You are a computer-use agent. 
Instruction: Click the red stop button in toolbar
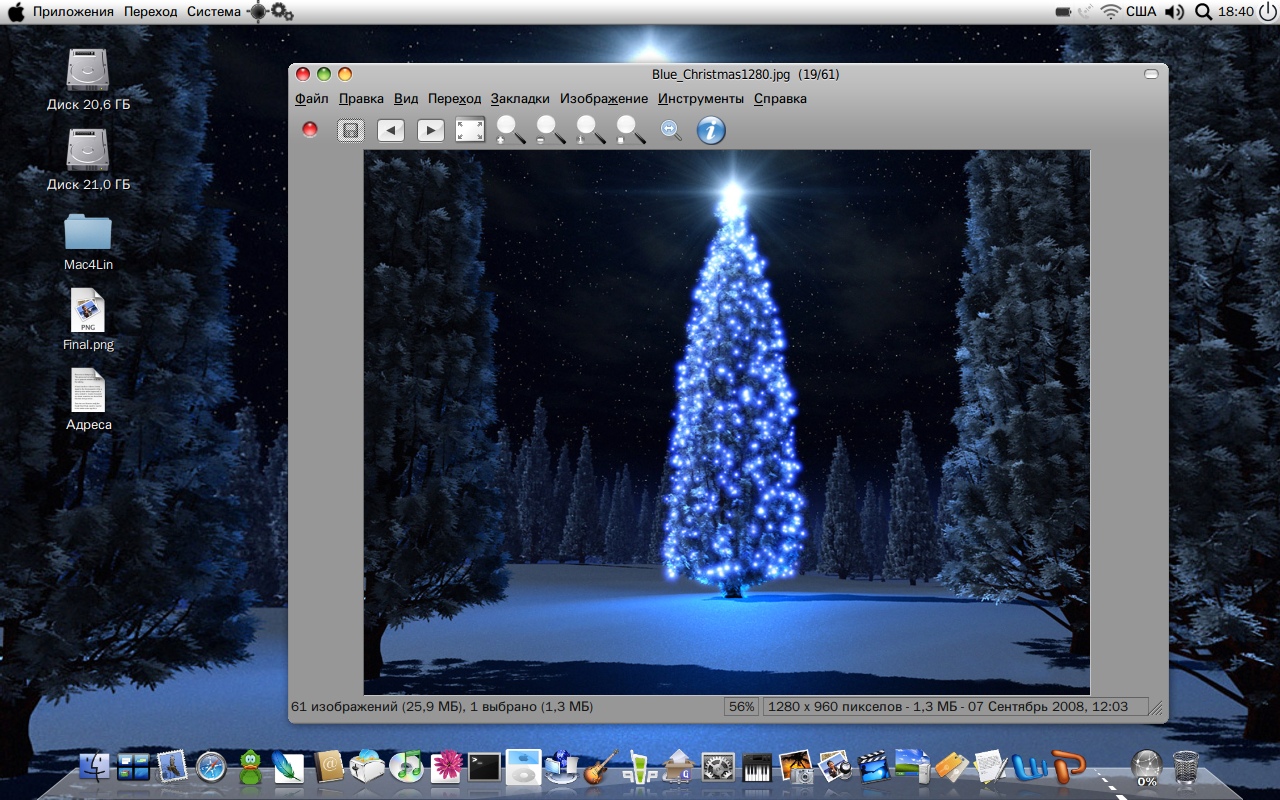310,129
